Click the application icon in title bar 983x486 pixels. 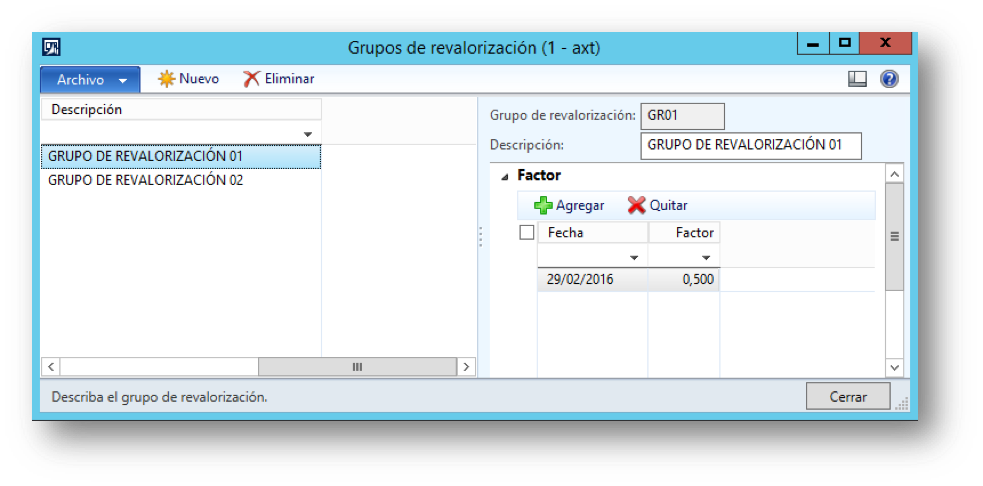pyautogui.click(x=51, y=47)
